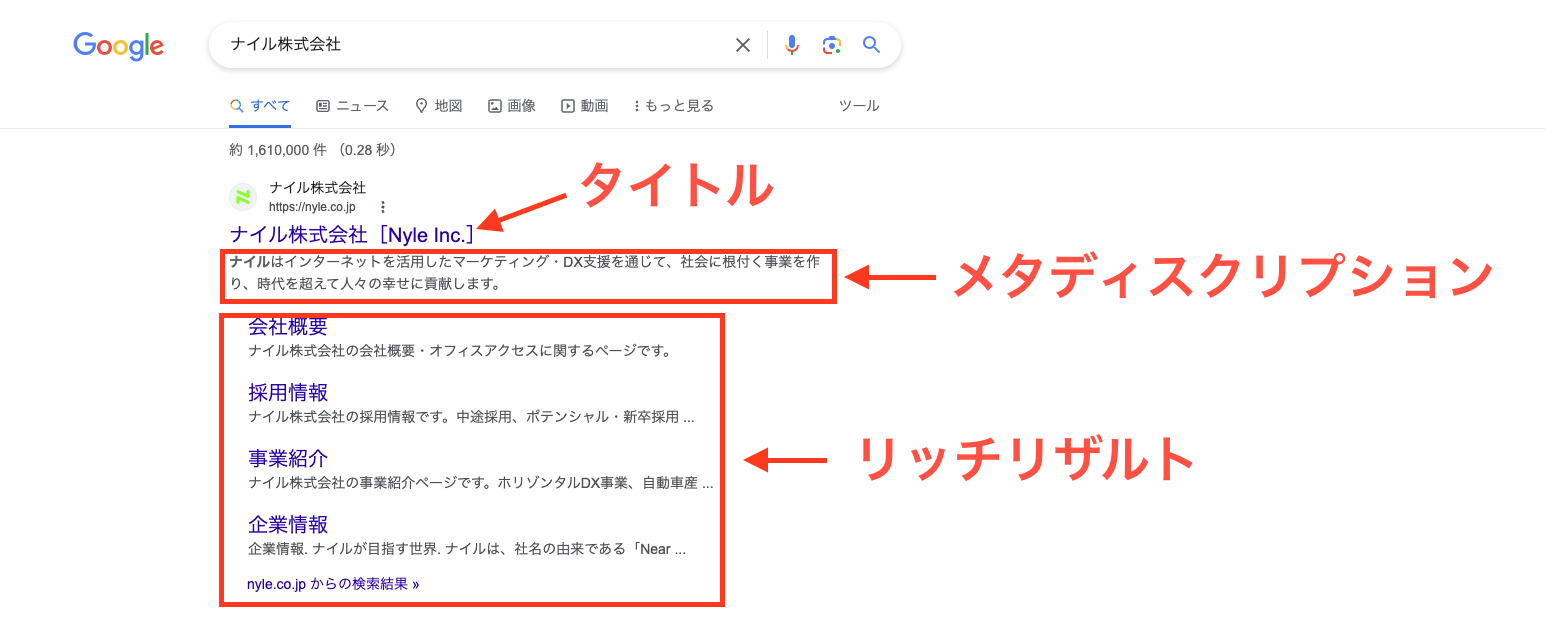This screenshot has height=635, width=1546.
Task: Open the 動画 tab
Action: (x=585, y=106)
